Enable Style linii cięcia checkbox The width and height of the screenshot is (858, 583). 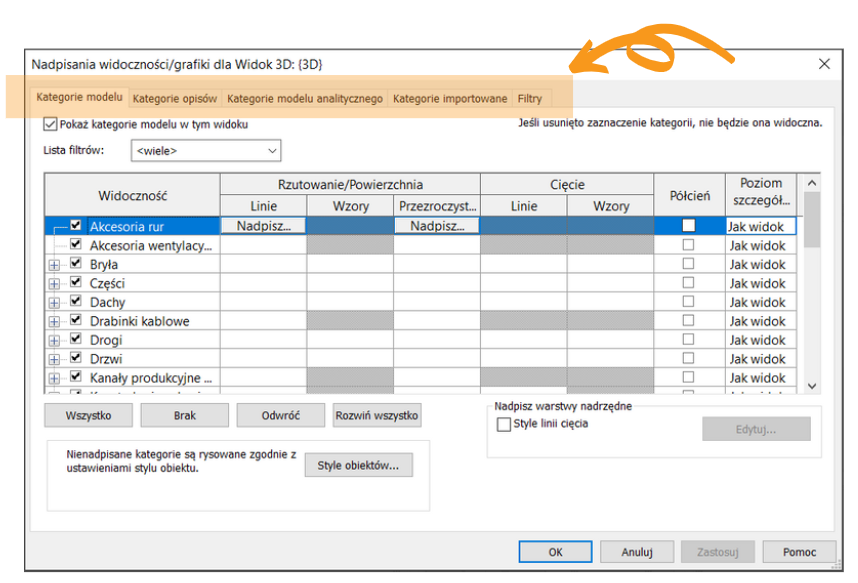pyautogui.click(x=504, y=424)
